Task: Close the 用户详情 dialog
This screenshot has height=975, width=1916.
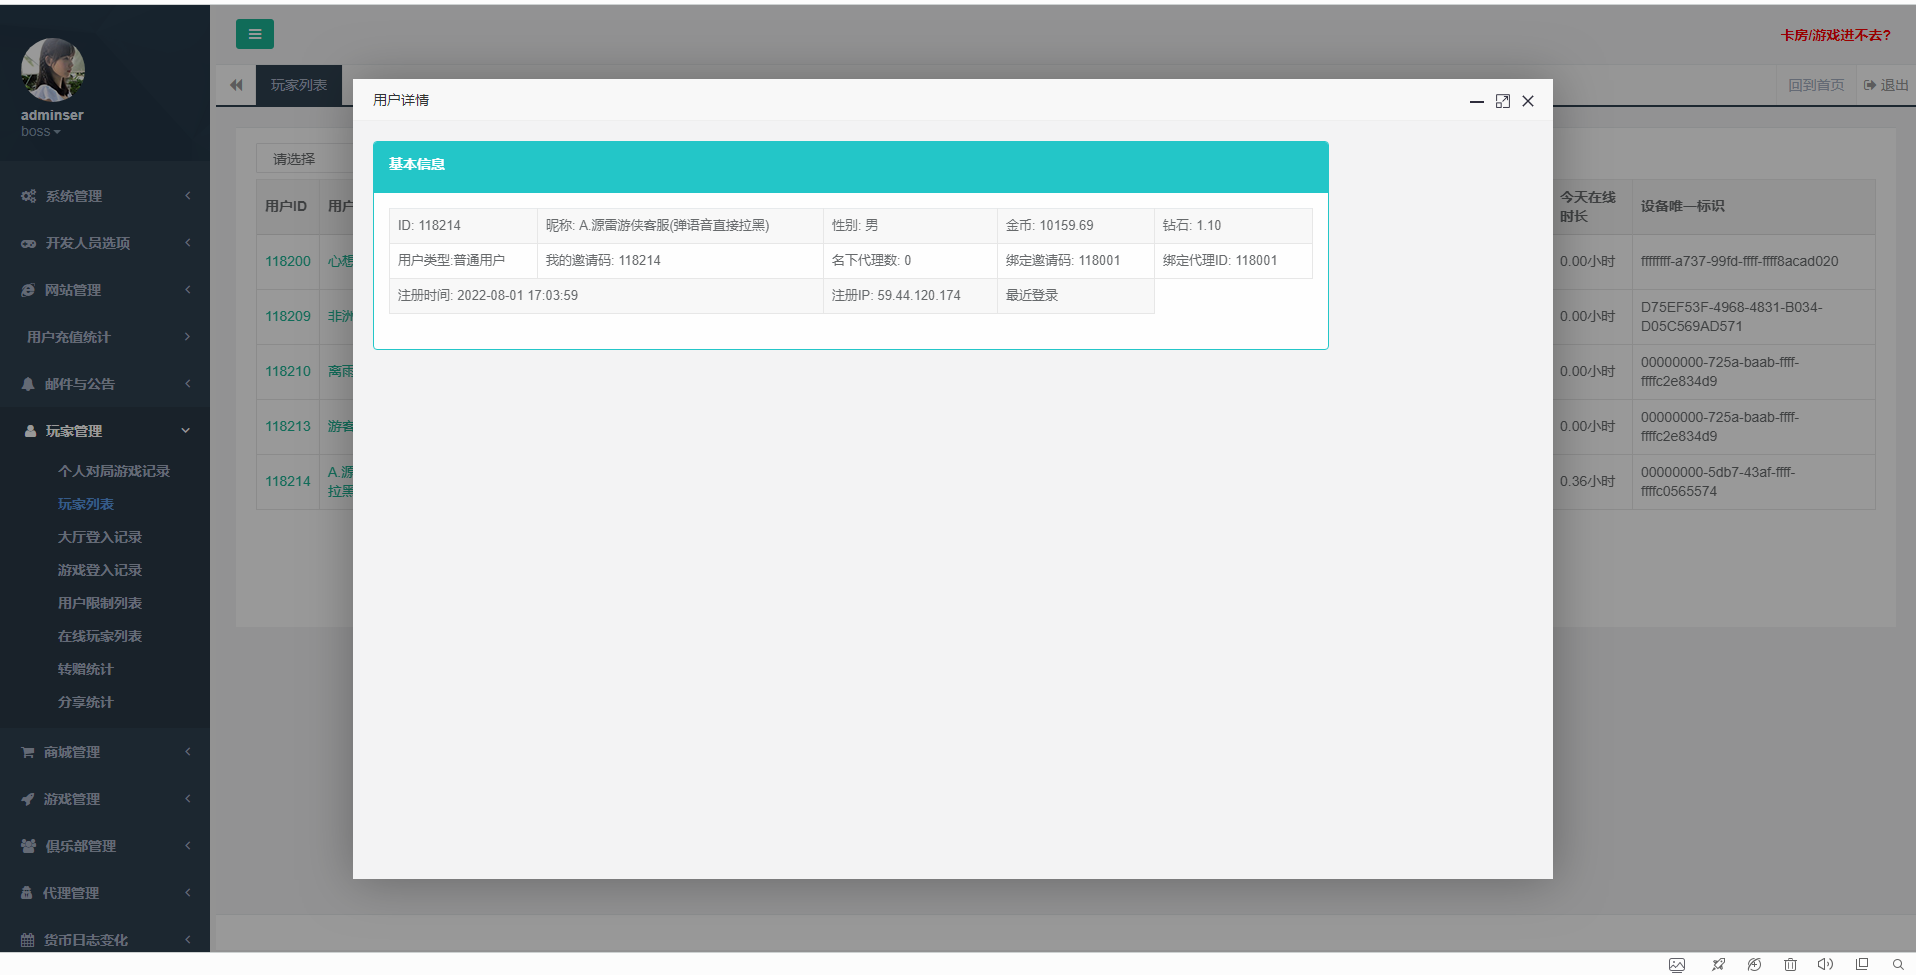Action: pos(1528,101)
